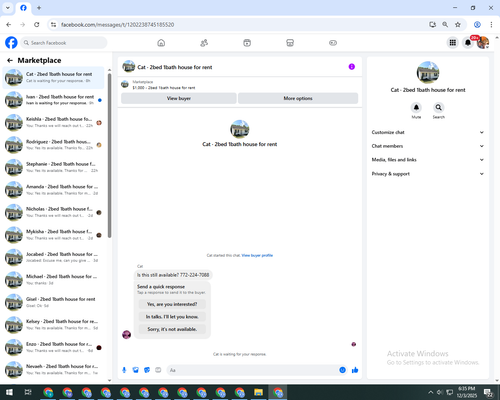
Task: Mute this conversation with bell icon
Action: (416, 107)
